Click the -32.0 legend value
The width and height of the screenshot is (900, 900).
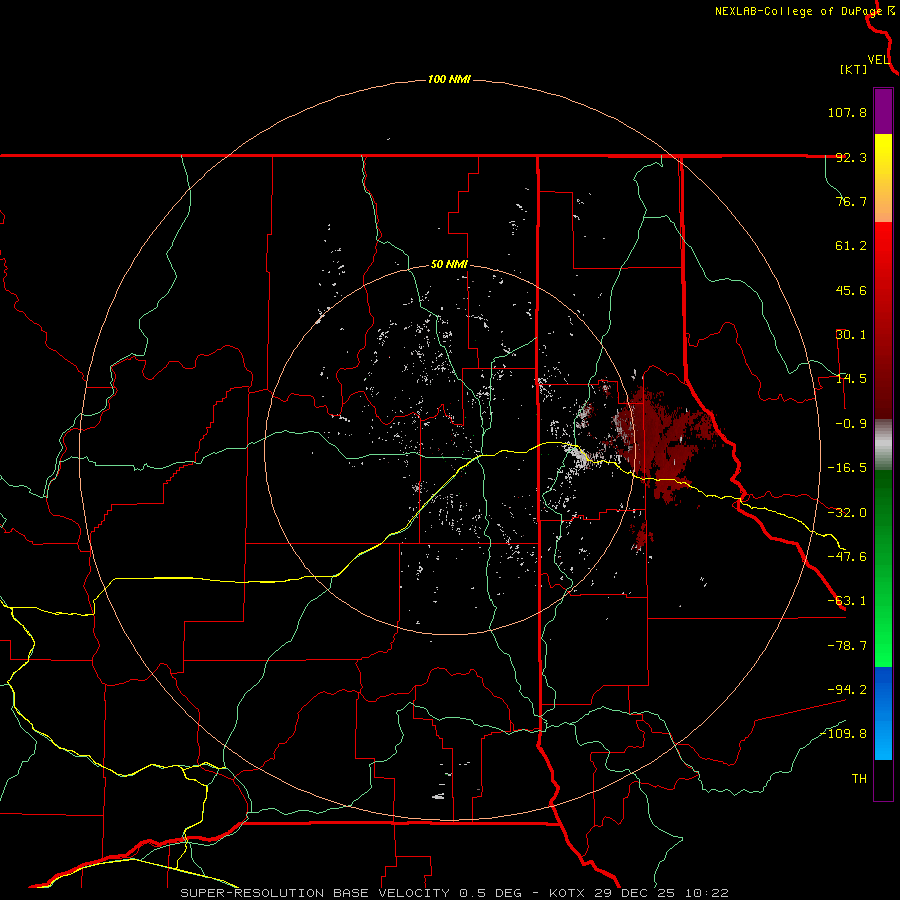(847, 513)
